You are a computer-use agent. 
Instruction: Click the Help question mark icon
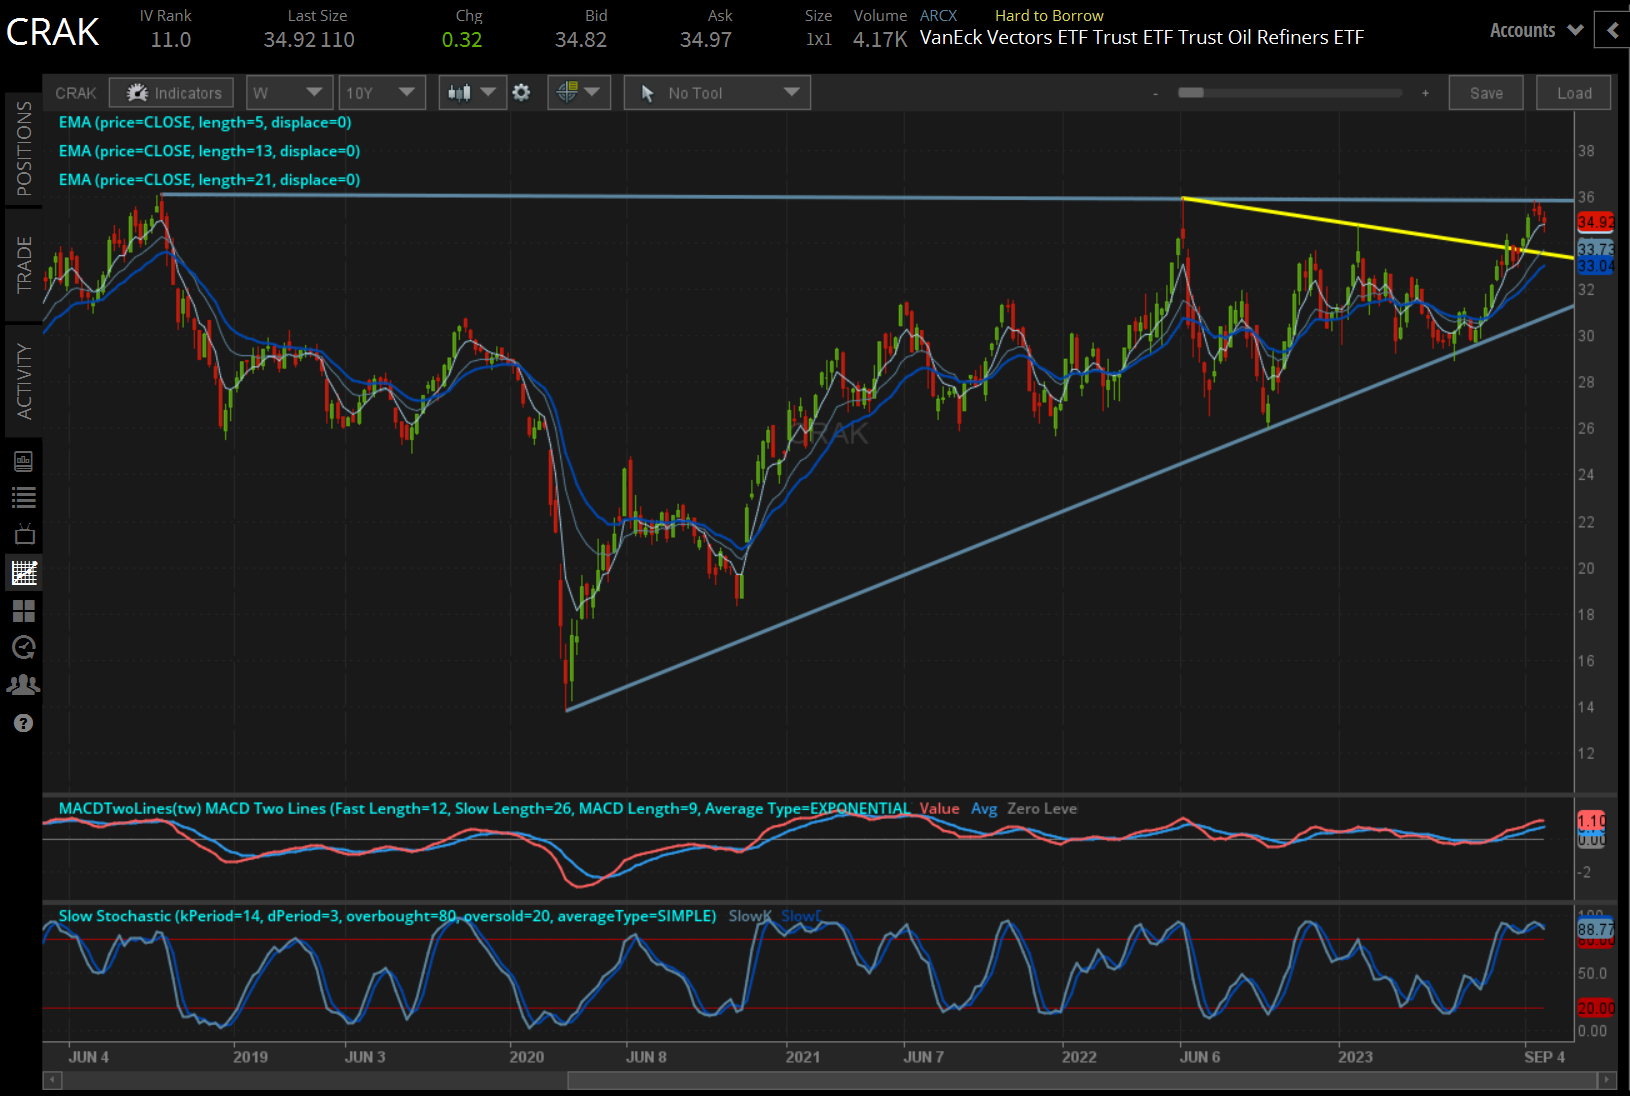[x=24, y=722]
